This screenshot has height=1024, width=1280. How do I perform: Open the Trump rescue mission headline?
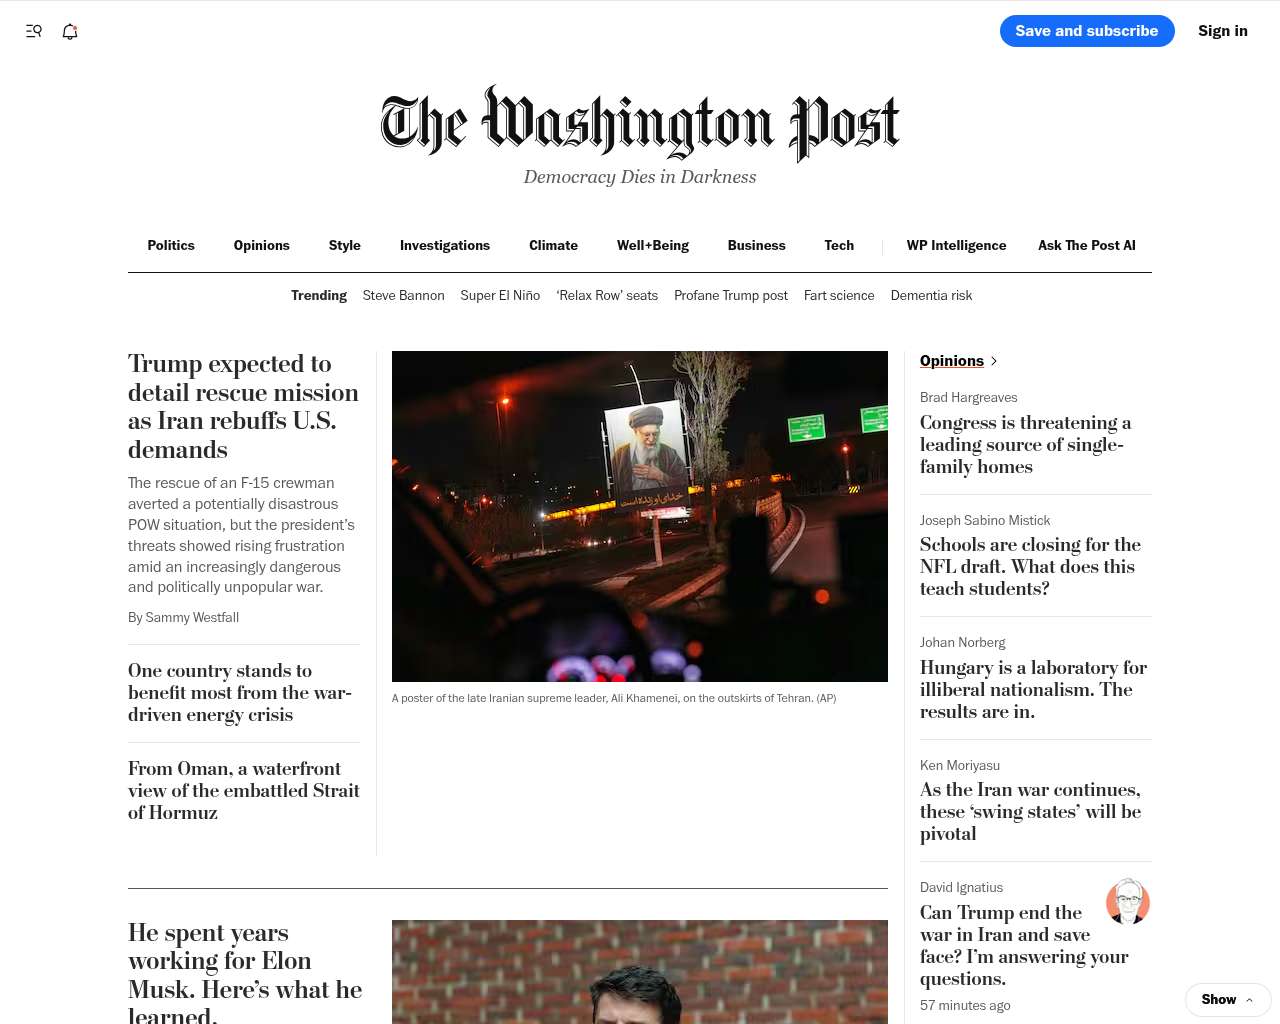click(x=243, y=407)
